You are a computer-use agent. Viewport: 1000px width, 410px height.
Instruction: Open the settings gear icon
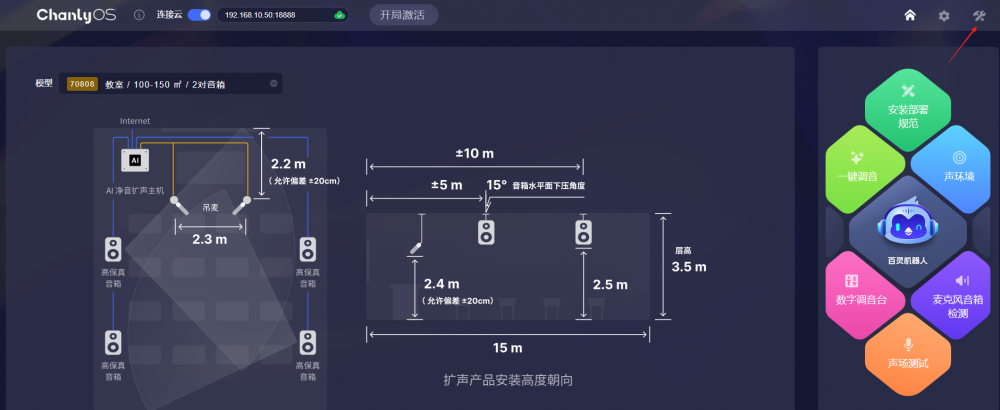(x=944, y=15)
